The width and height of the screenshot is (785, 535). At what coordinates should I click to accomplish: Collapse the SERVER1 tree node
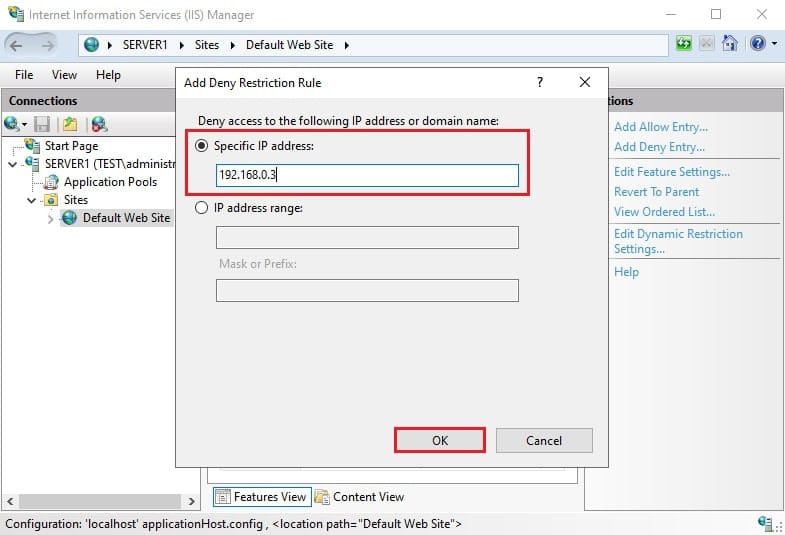pyautogui.click(x=13, y=164)
